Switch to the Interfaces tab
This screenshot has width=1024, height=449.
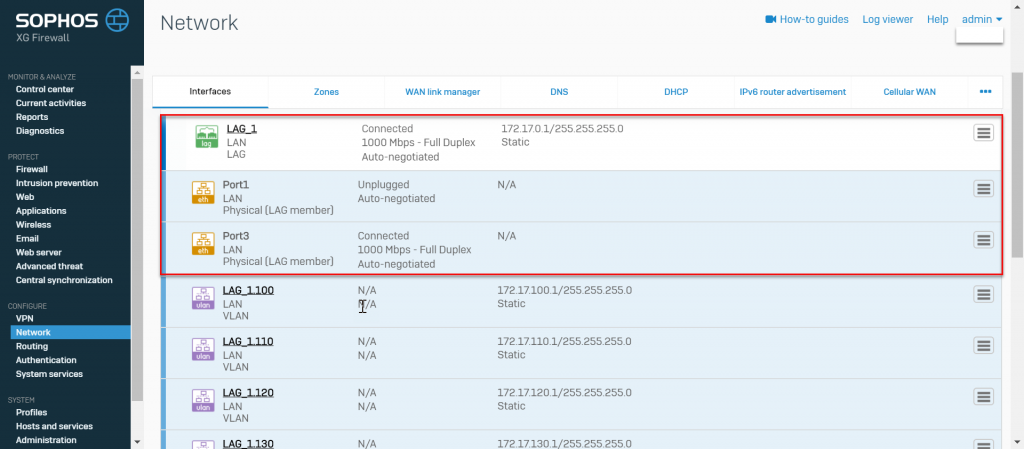pos(210,92)
